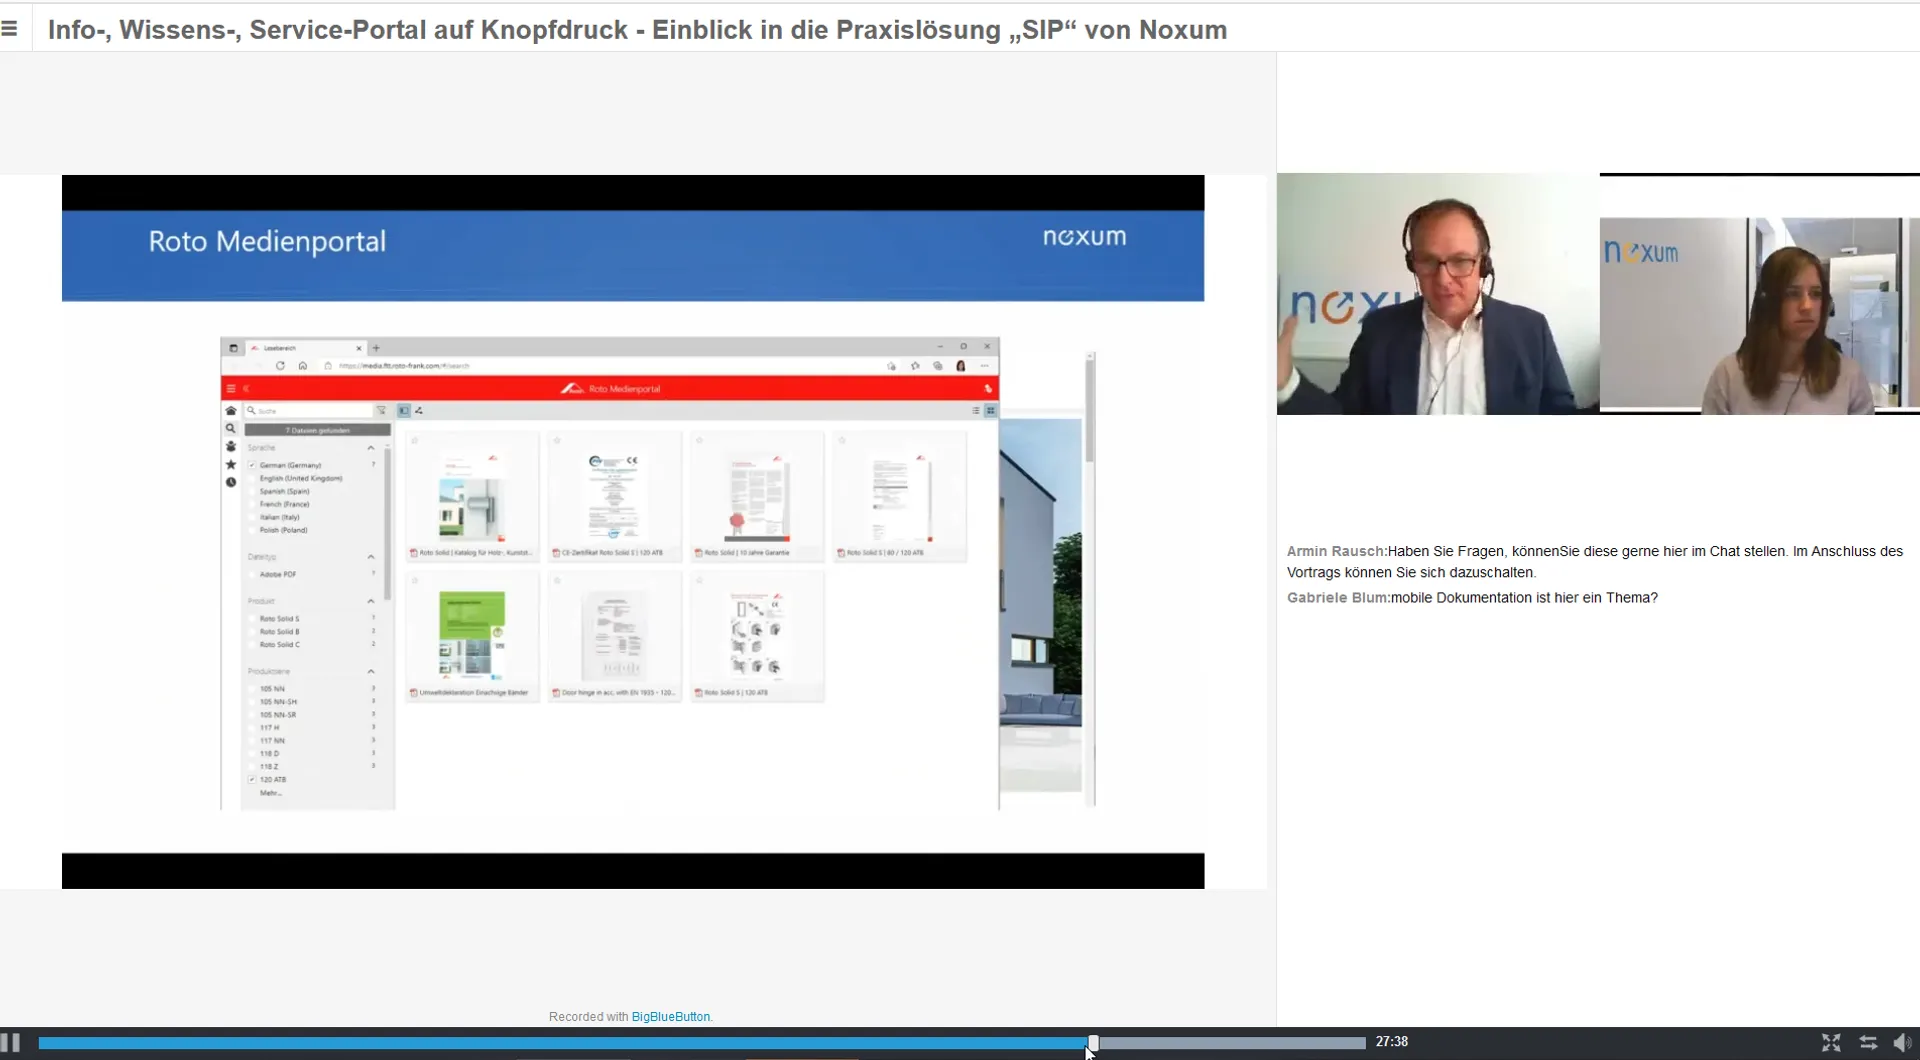Mute the playback volume speaker icon
Image resolution: width=1920 pixels, height=1060 pixels.
[1902, 1043]
